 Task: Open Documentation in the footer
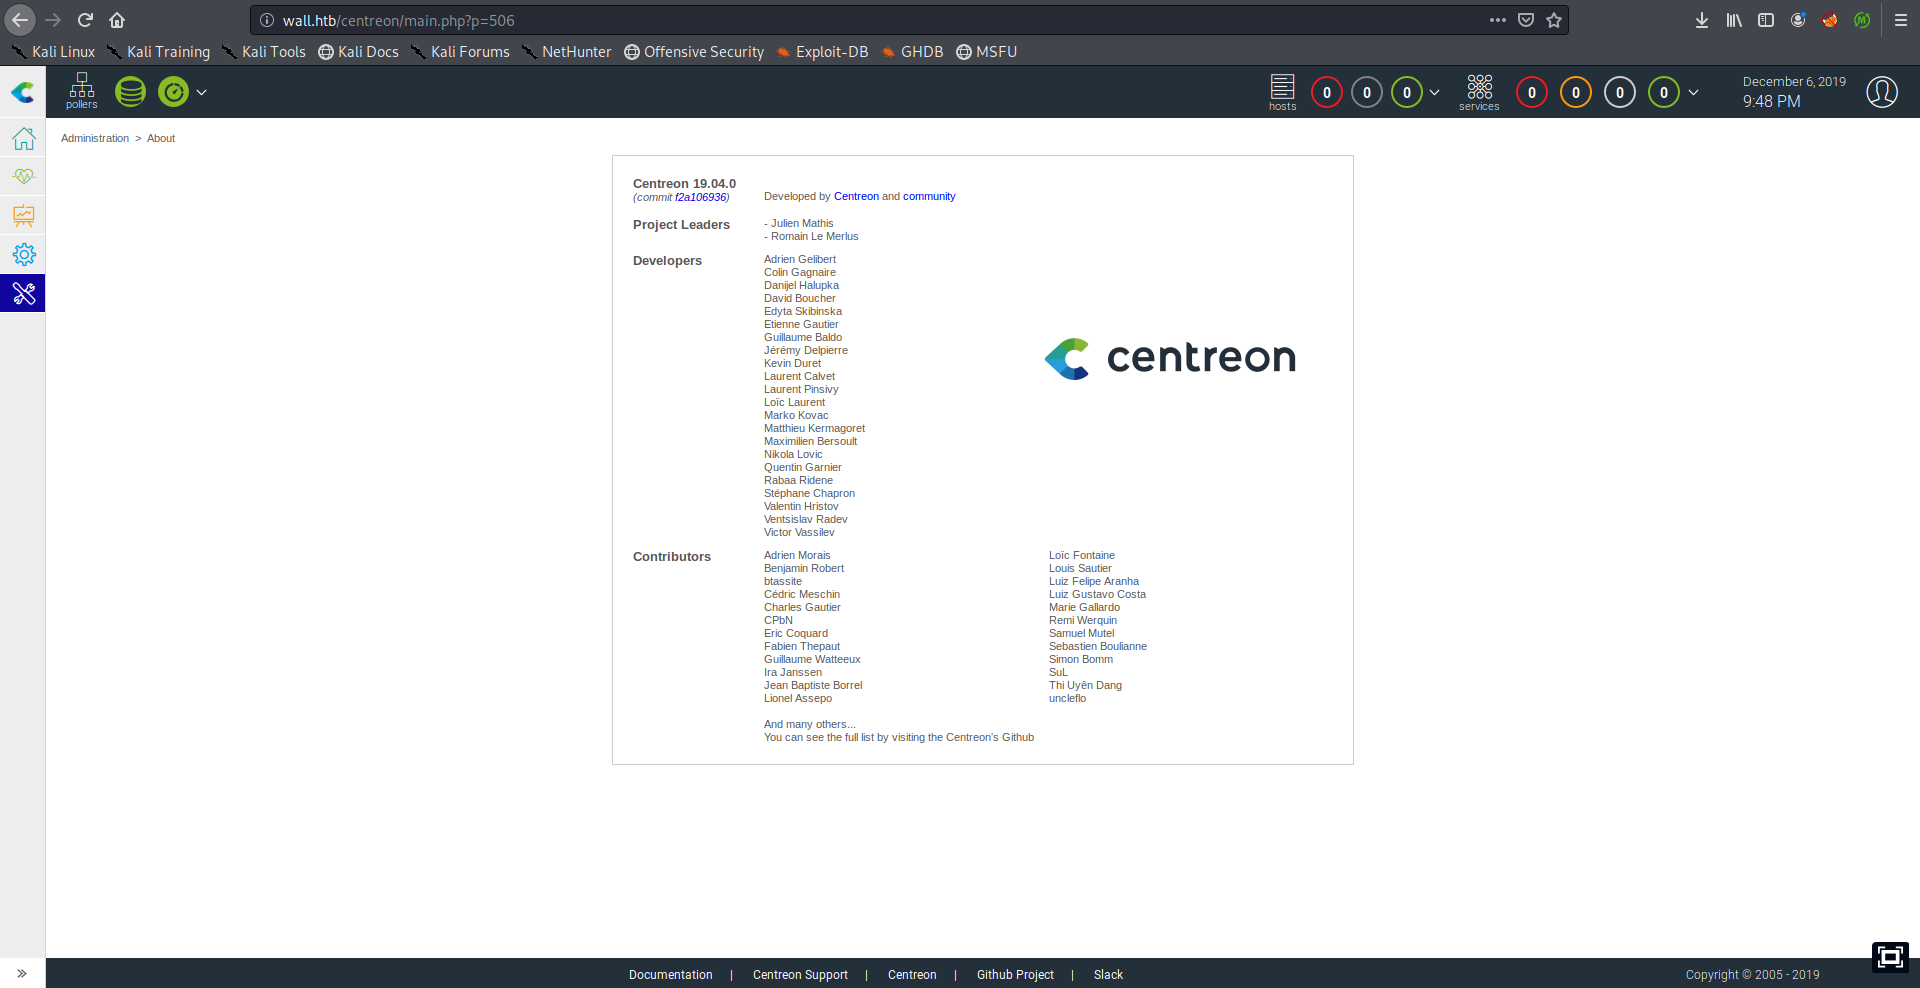click(x=670, y=975)
